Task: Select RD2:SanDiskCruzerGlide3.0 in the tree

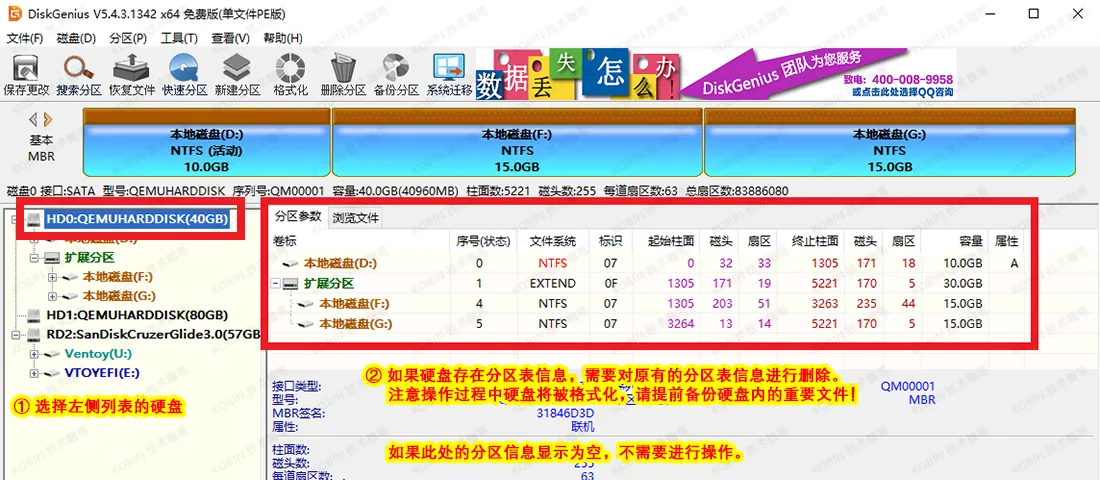Action: point(154,334)
